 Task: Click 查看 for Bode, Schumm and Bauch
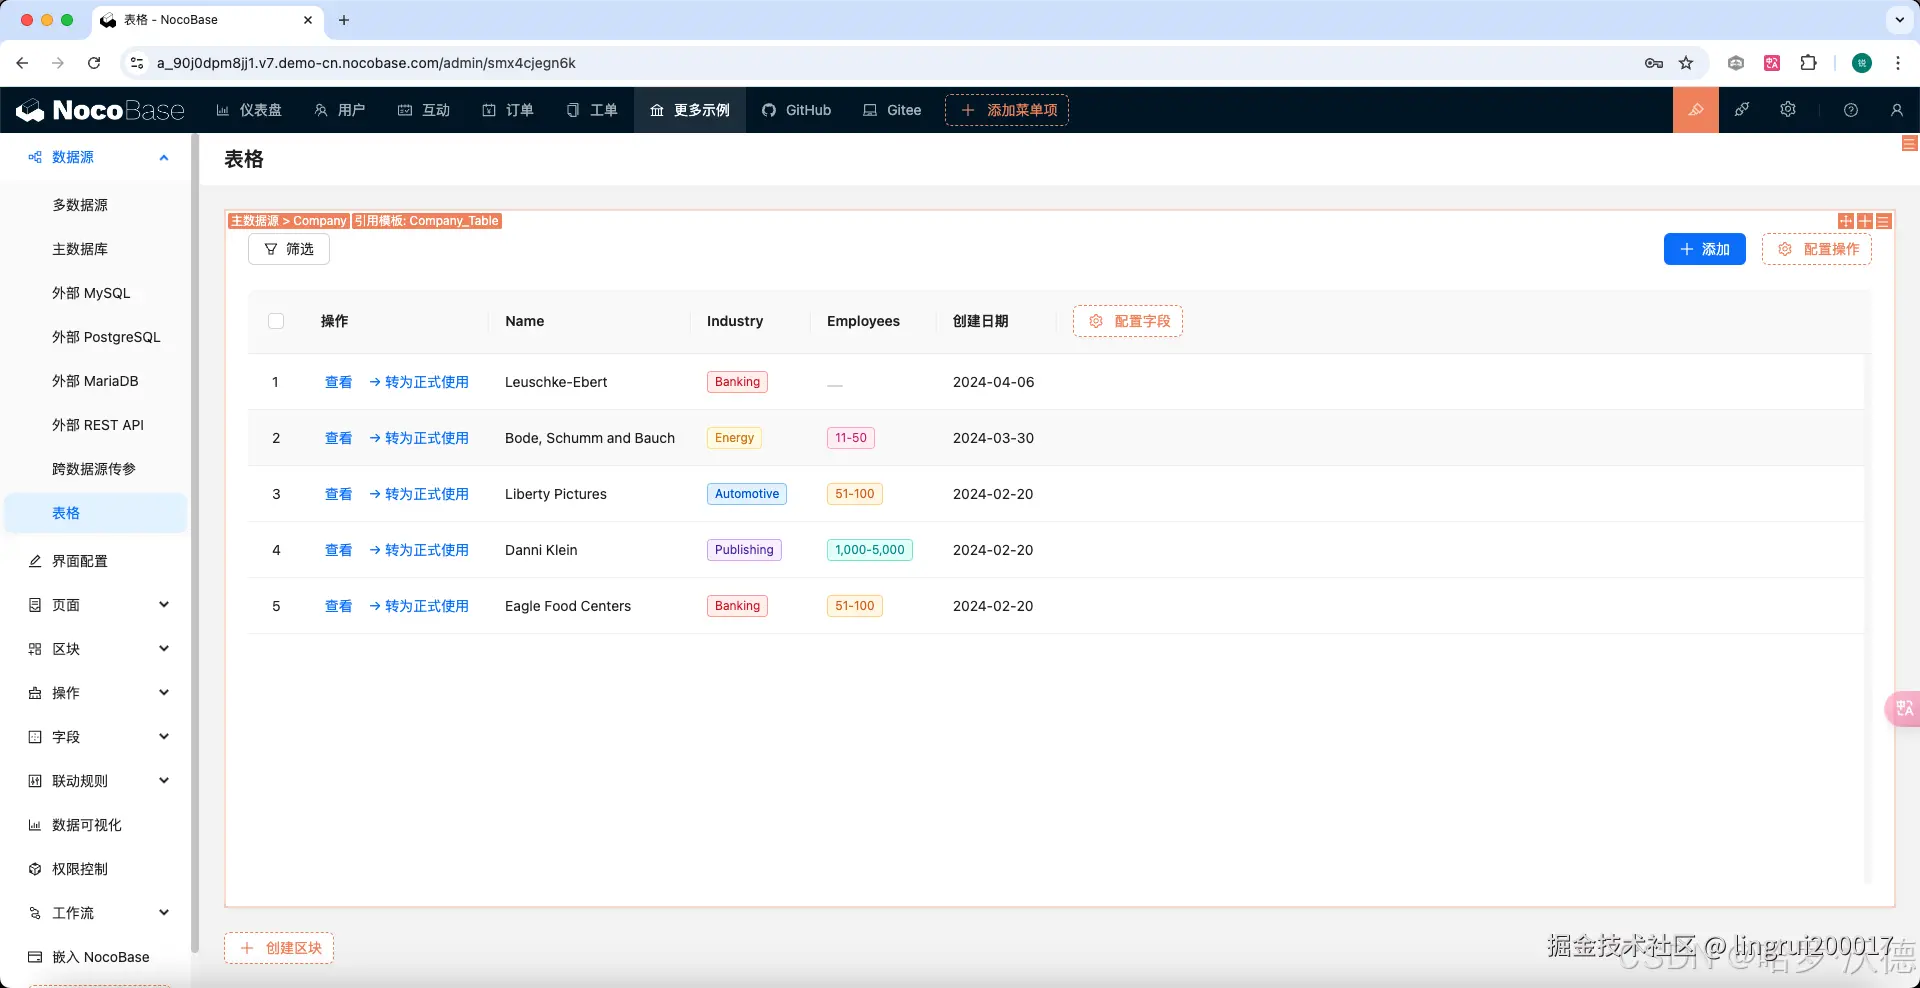(x=339, y=438)
